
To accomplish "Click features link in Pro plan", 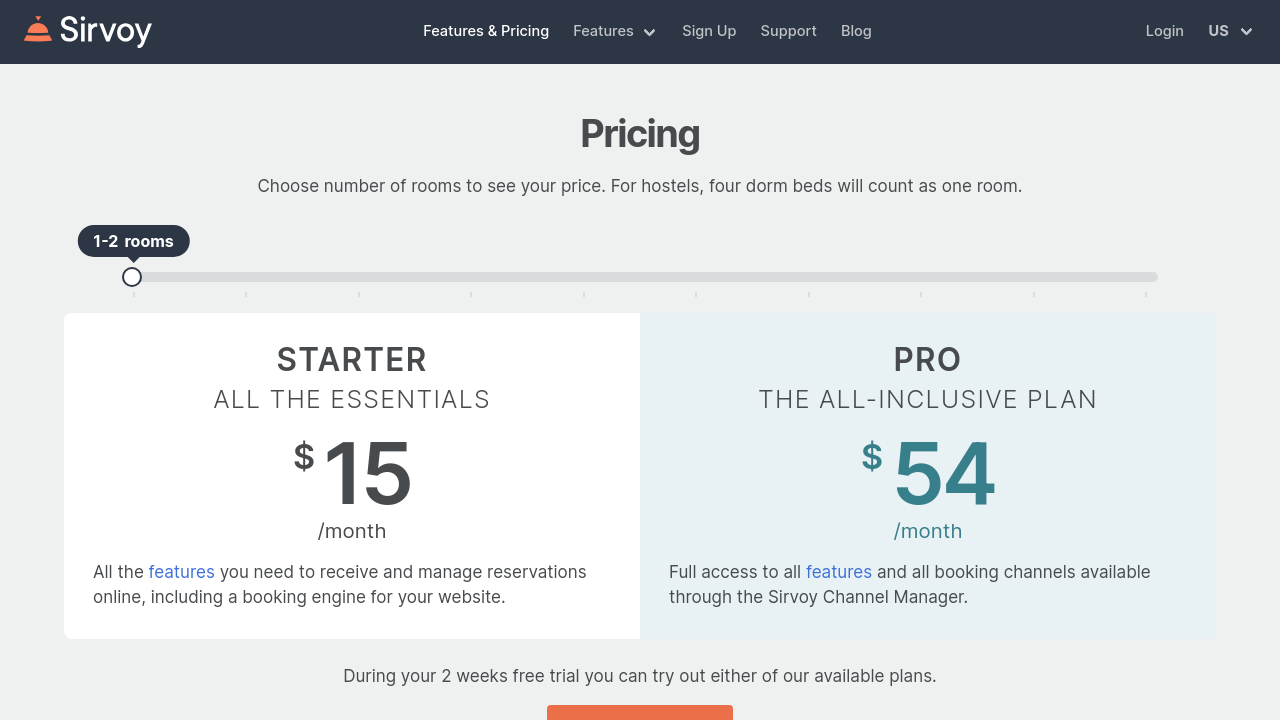I will pos(838,572).
